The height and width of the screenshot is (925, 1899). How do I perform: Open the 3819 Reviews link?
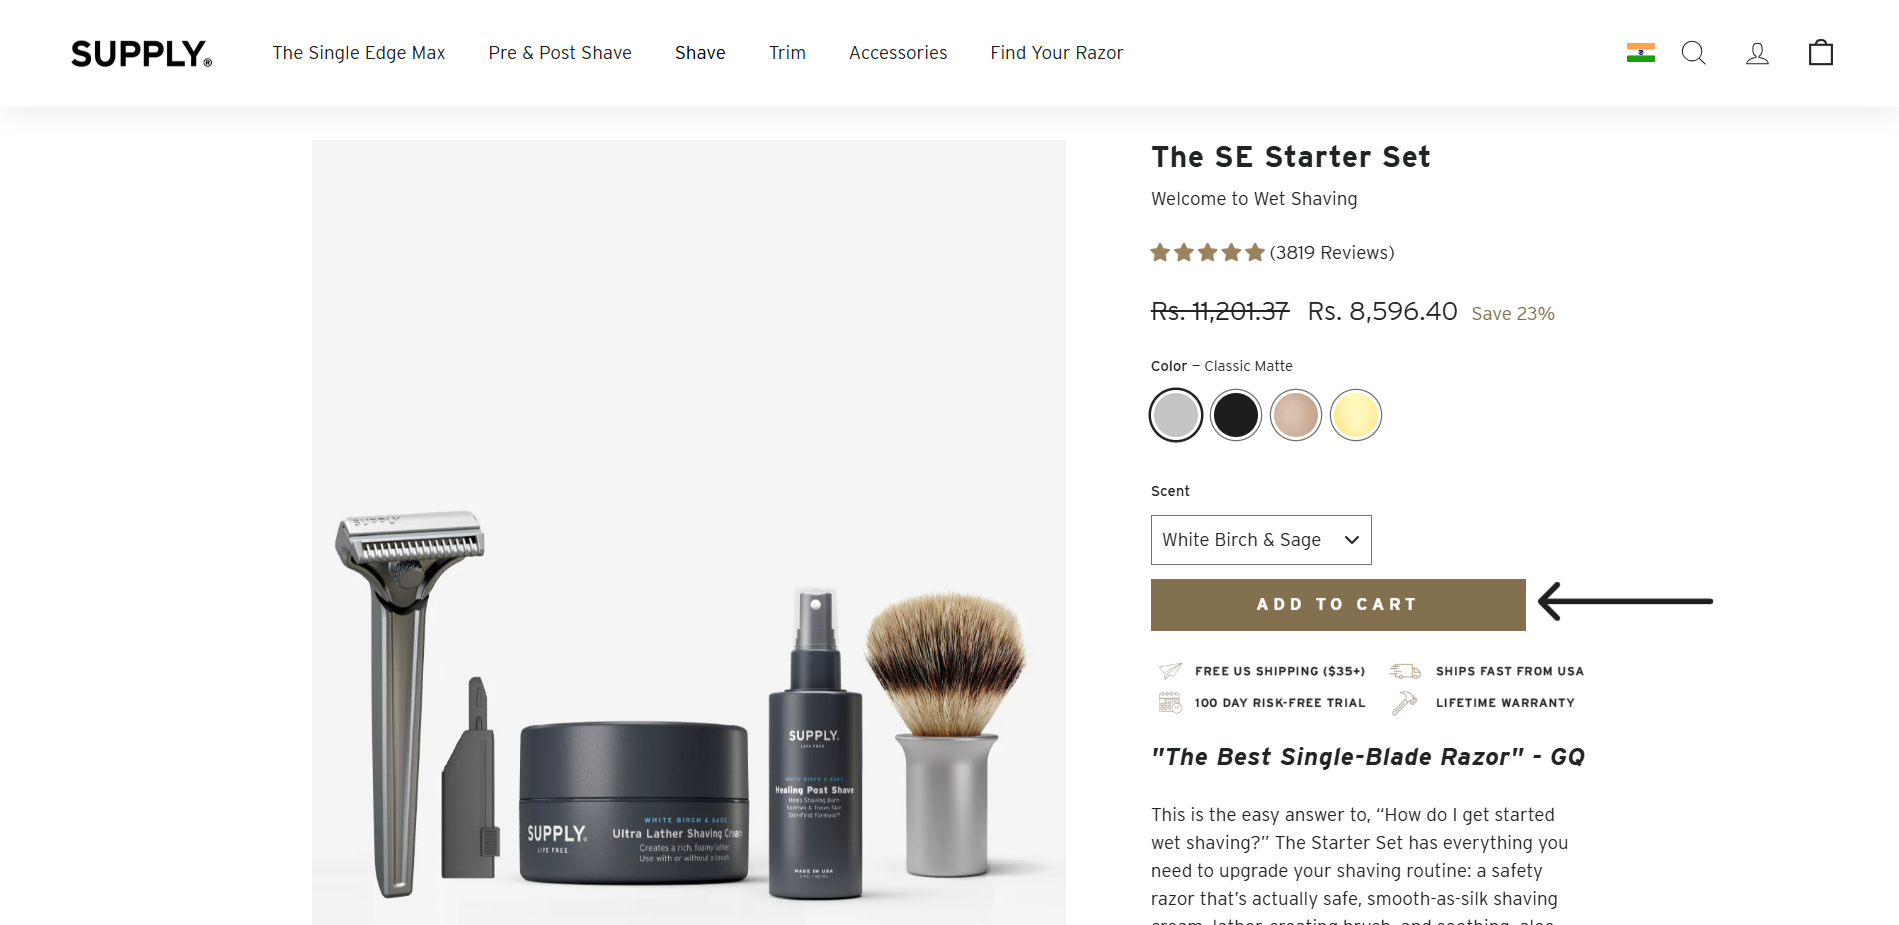coord(1332,253)
